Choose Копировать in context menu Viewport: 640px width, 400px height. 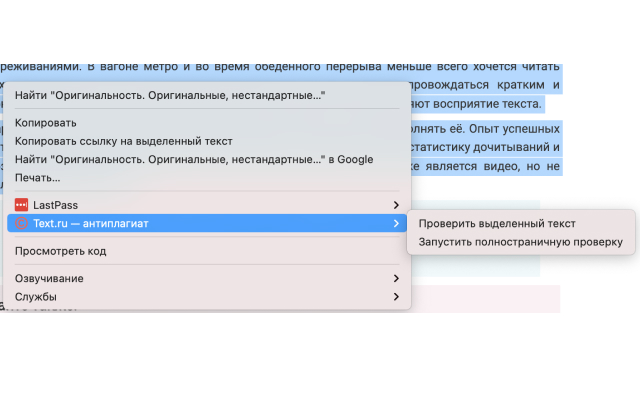[207, 123]
